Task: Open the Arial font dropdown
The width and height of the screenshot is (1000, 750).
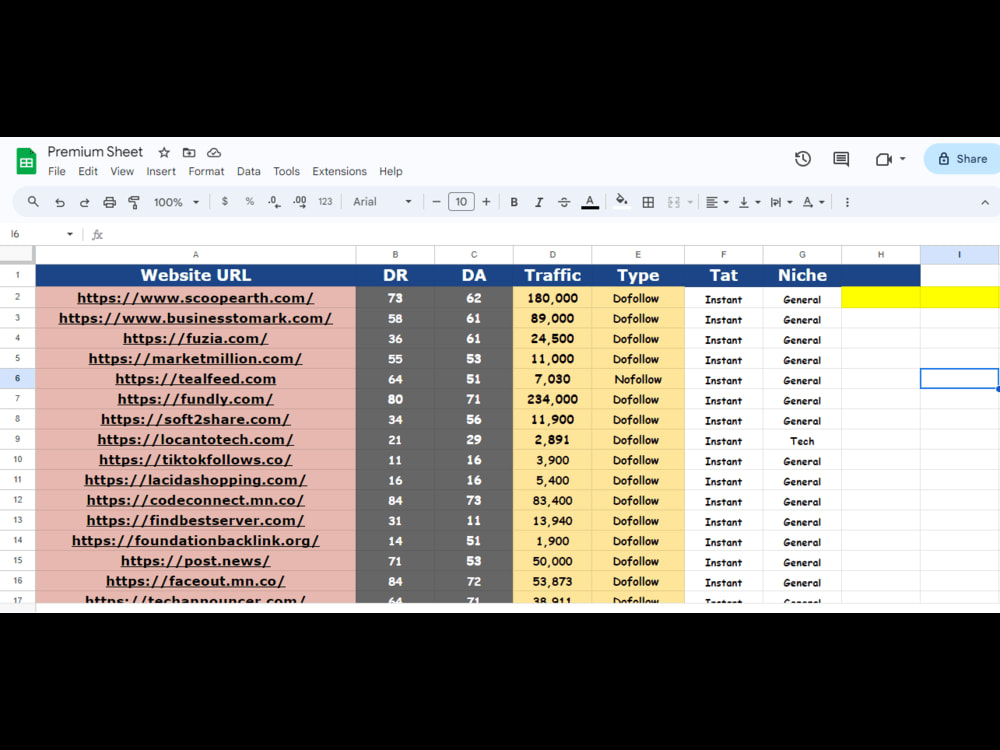Action: point(382,202)
